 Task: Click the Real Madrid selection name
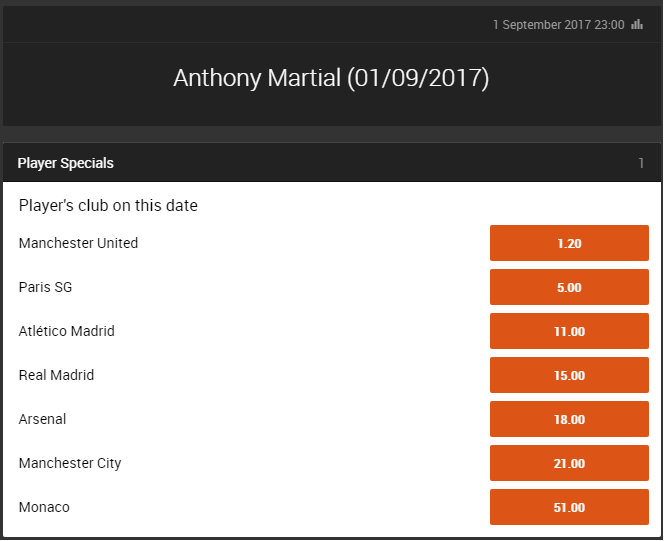pos(56,375)
